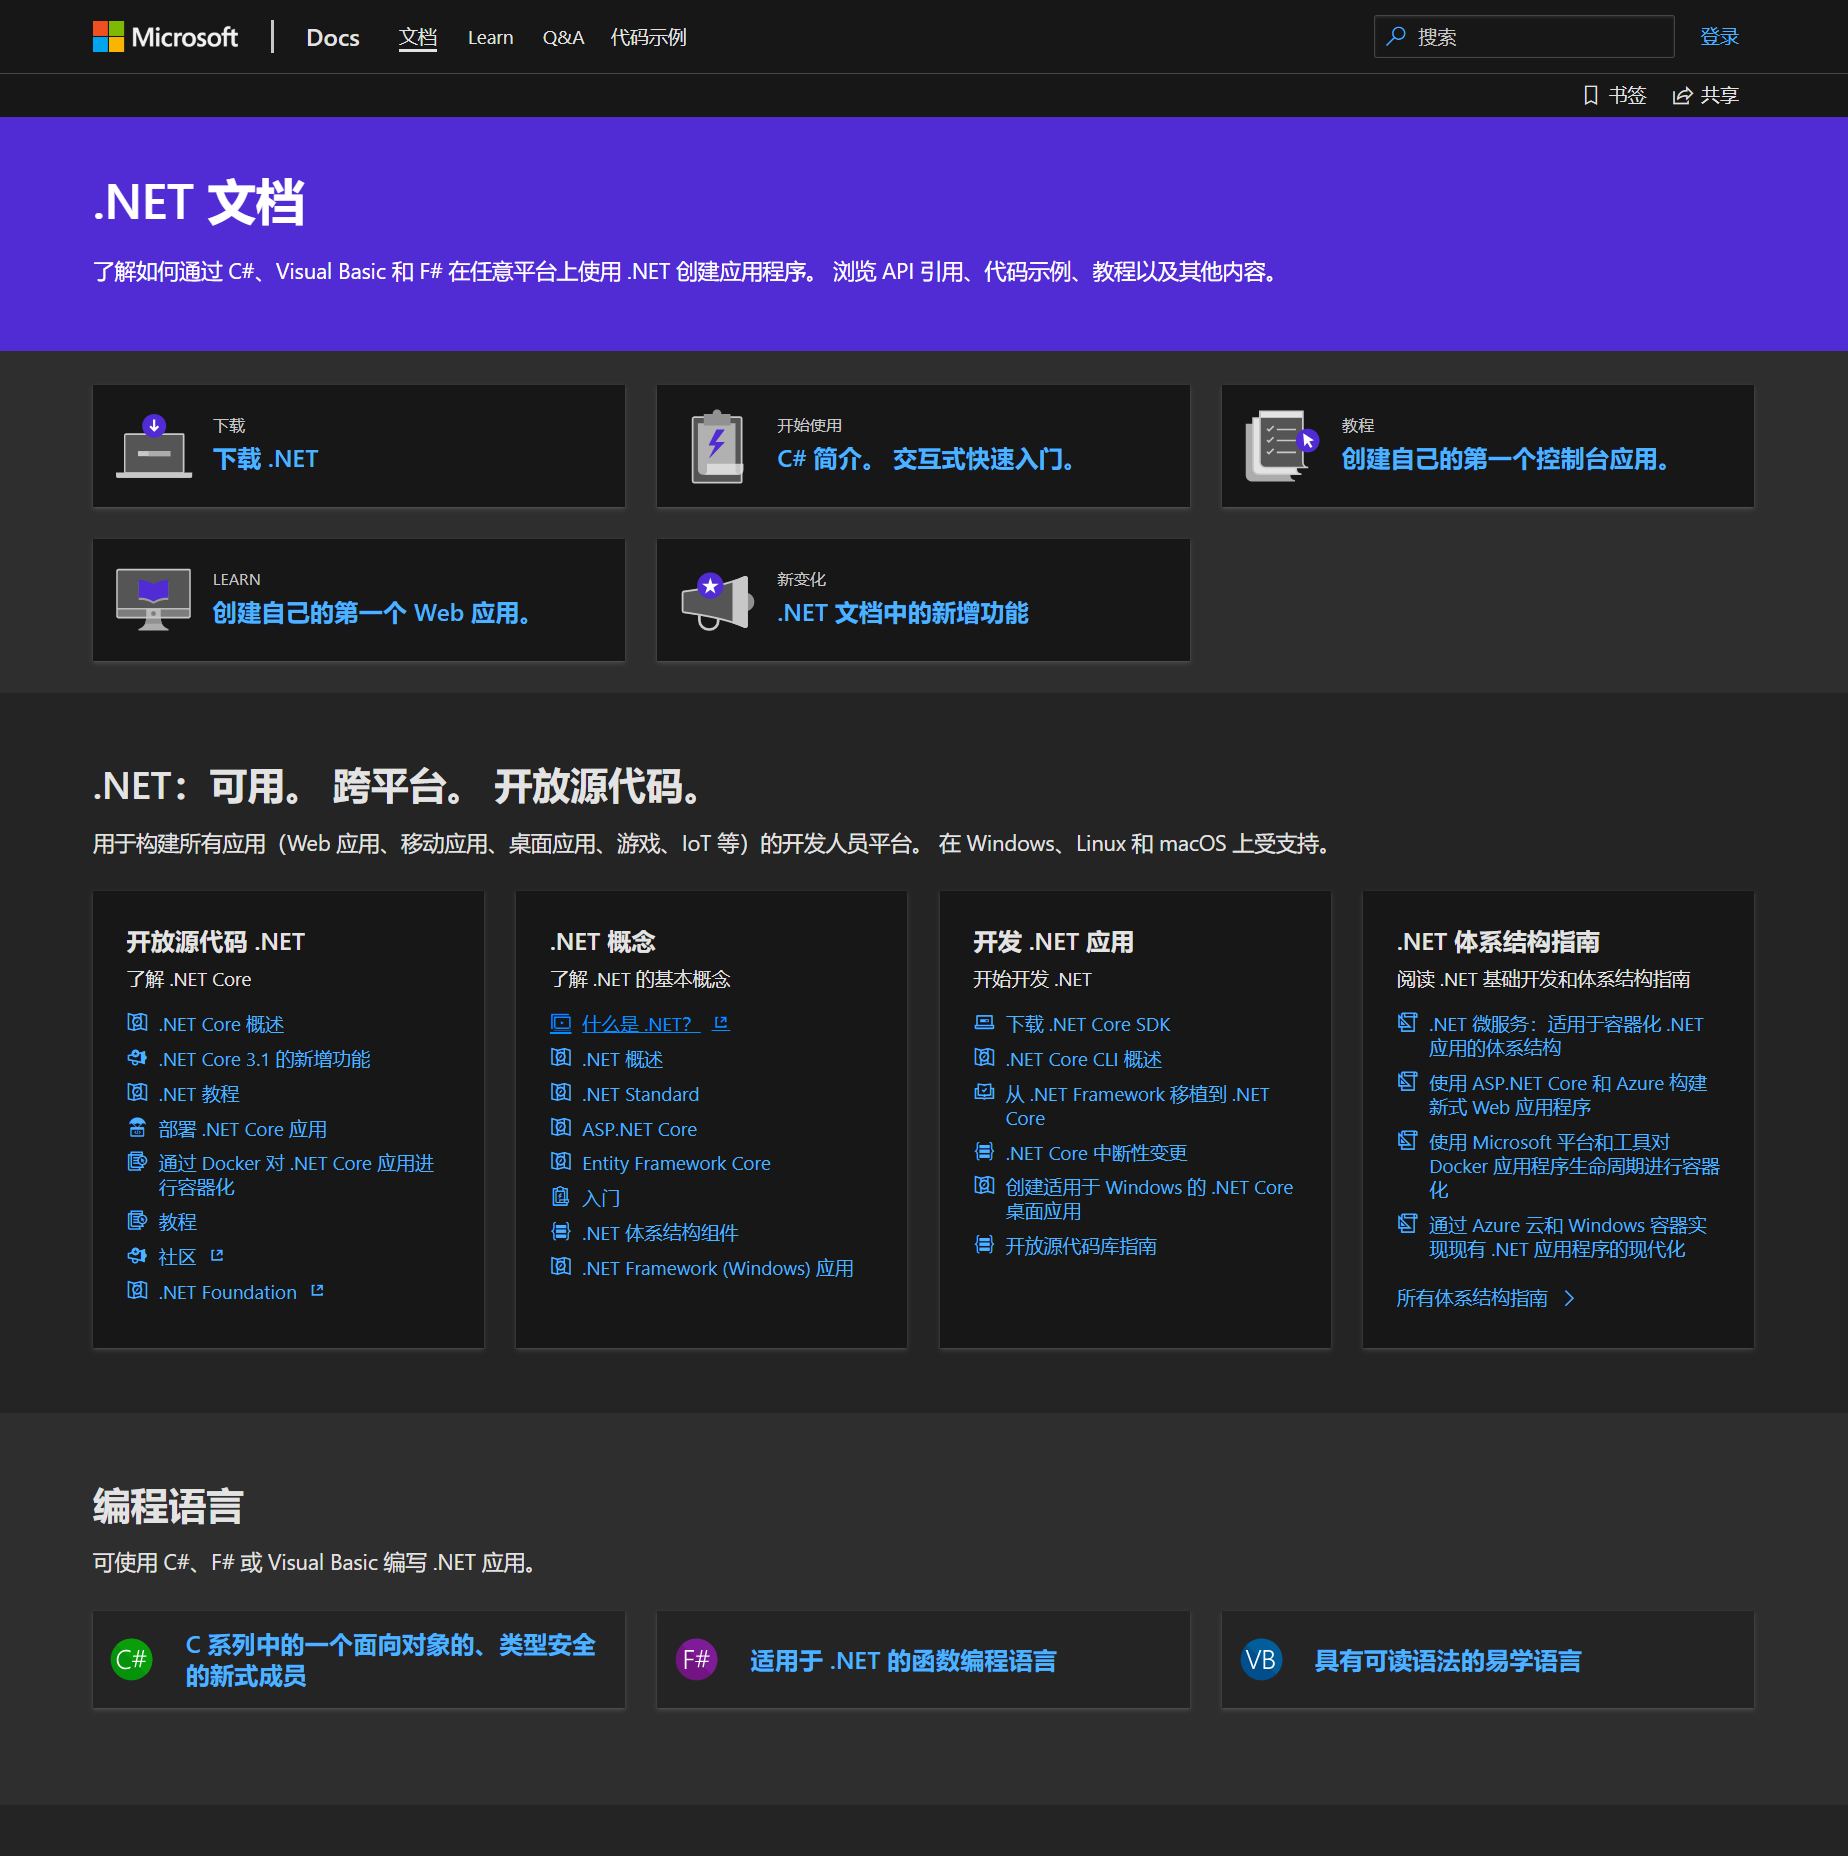Click the monitor Learn icon for first Web app
This screenshot has width=1848, height=1856.
click(x=153, y=600)
